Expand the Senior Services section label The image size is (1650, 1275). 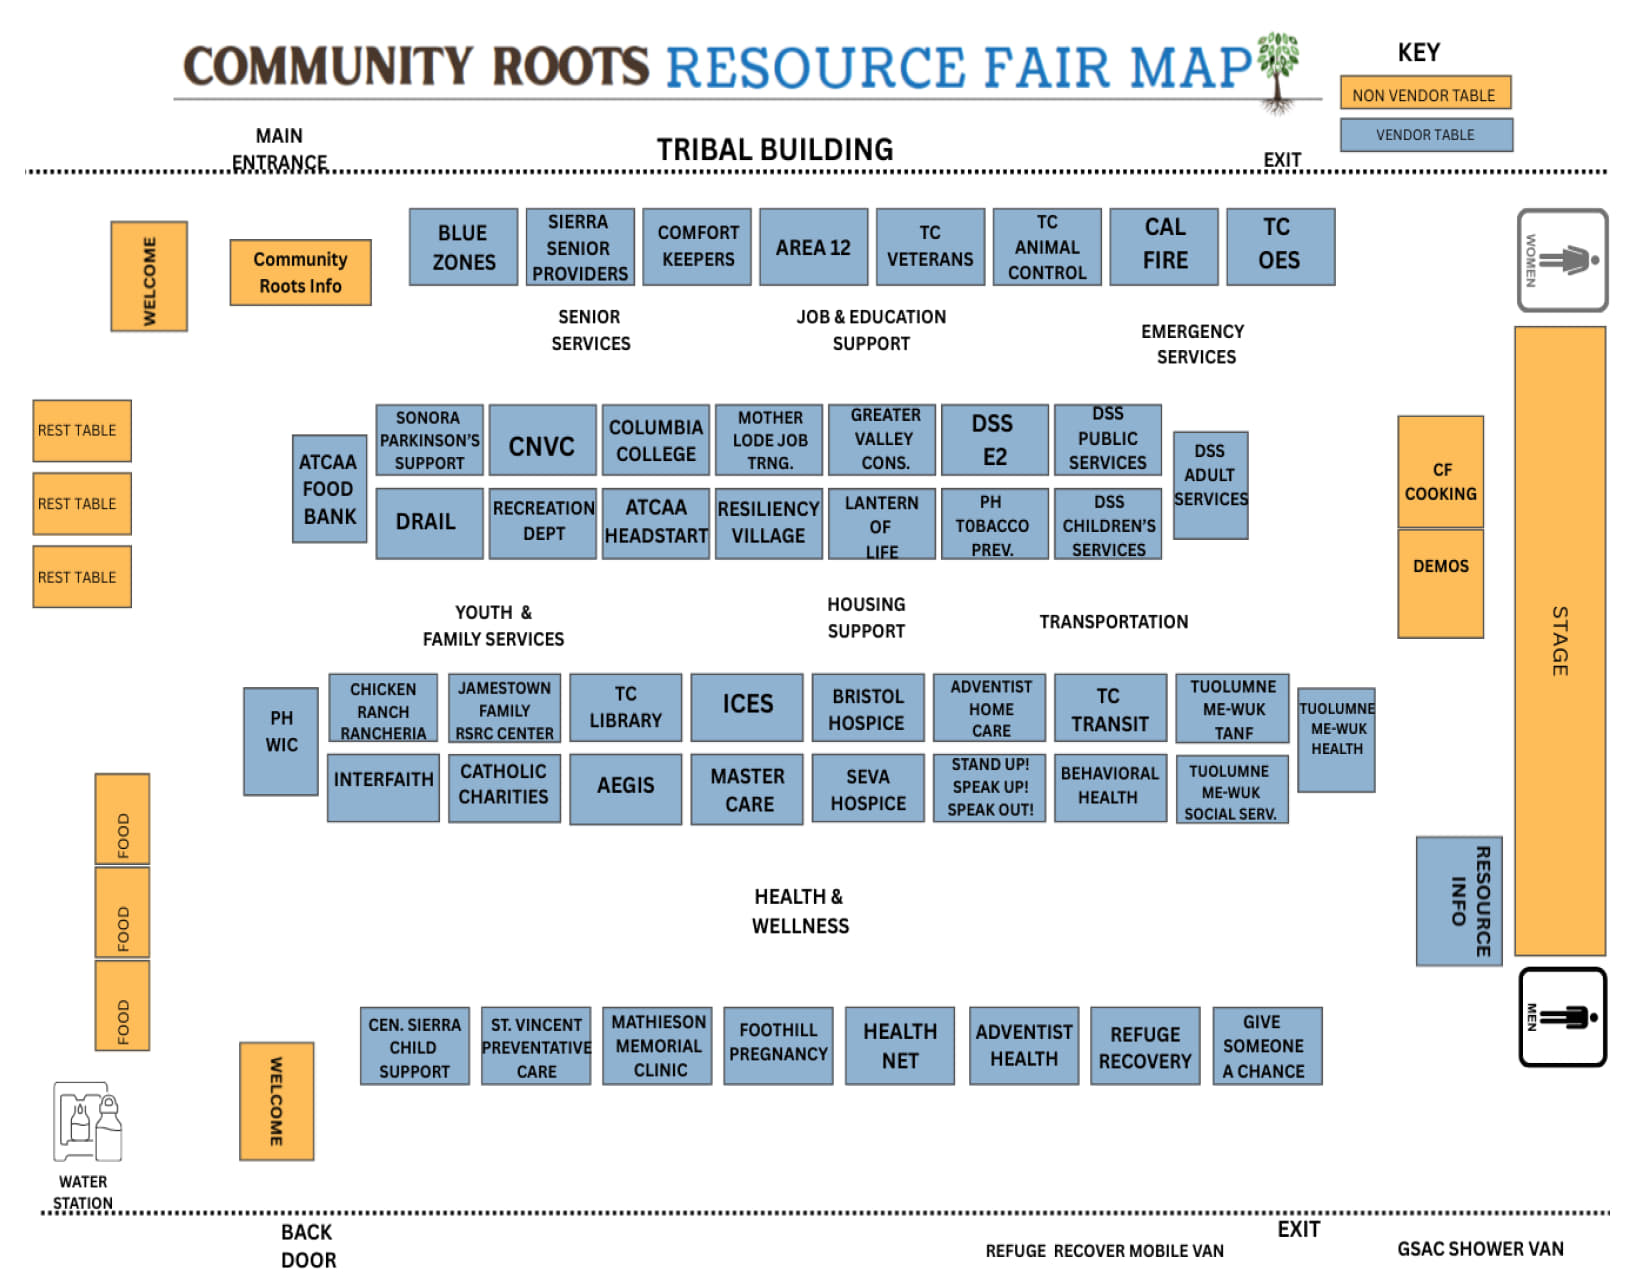590,330
